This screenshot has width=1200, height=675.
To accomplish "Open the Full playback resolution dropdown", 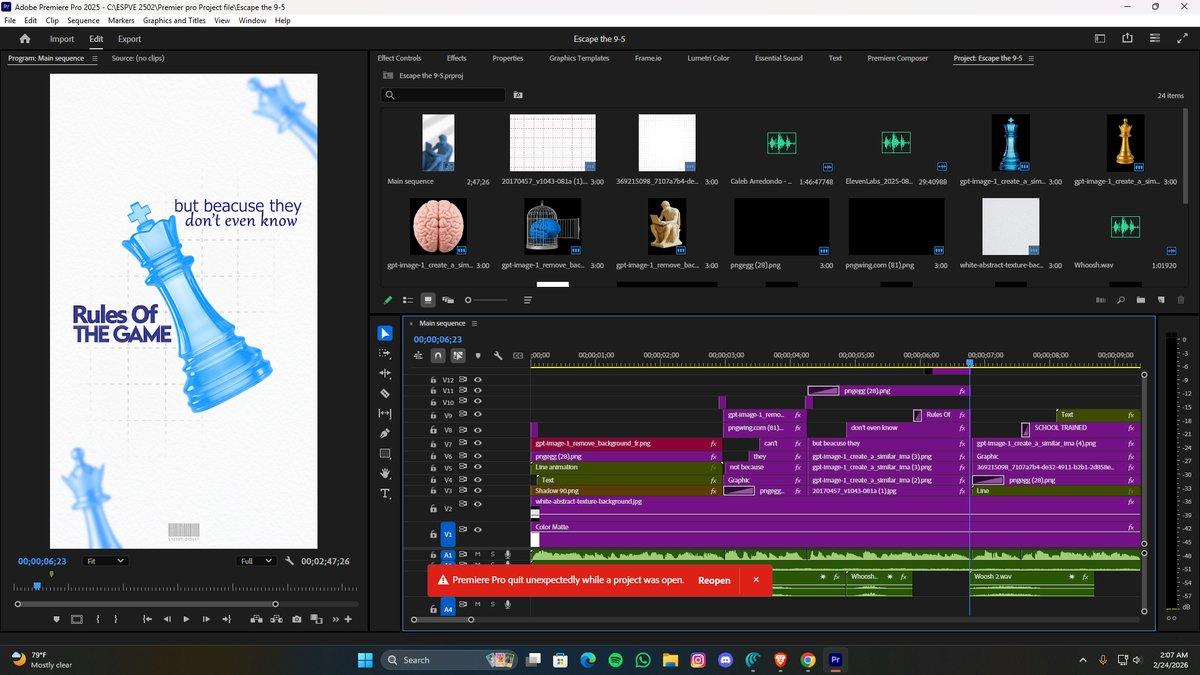I will (x=256, y=561).
